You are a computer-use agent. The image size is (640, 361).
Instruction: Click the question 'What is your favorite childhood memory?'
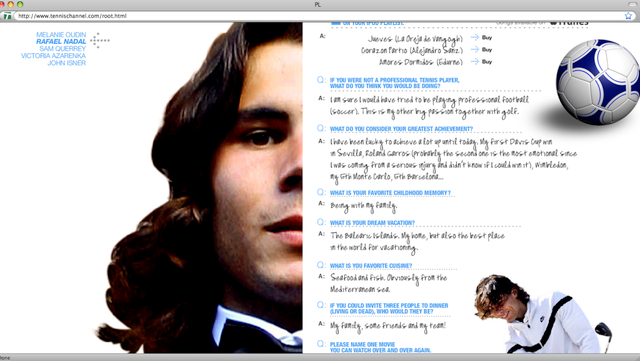point(390,193)
